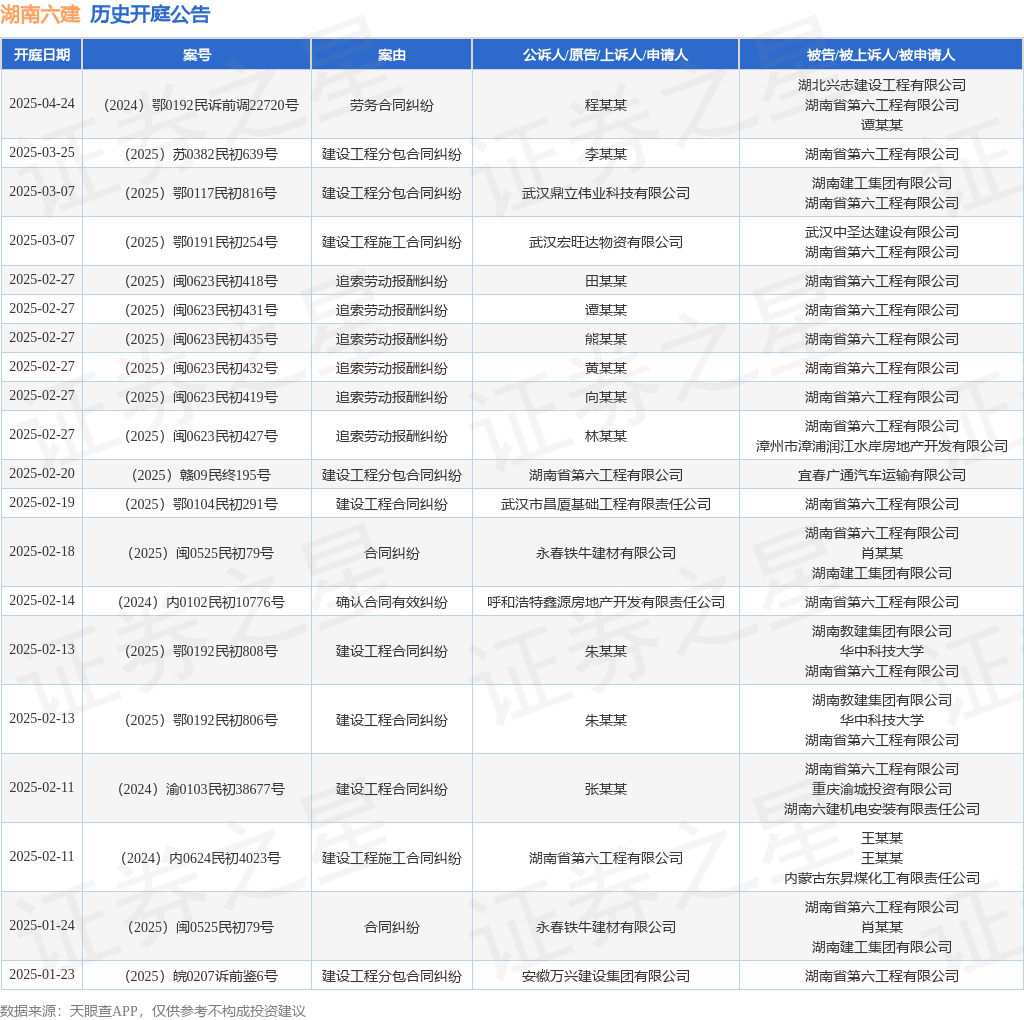Click the 开庭日期 column header
This screenshot has width=1024, height=1020.
pos(42,55)
